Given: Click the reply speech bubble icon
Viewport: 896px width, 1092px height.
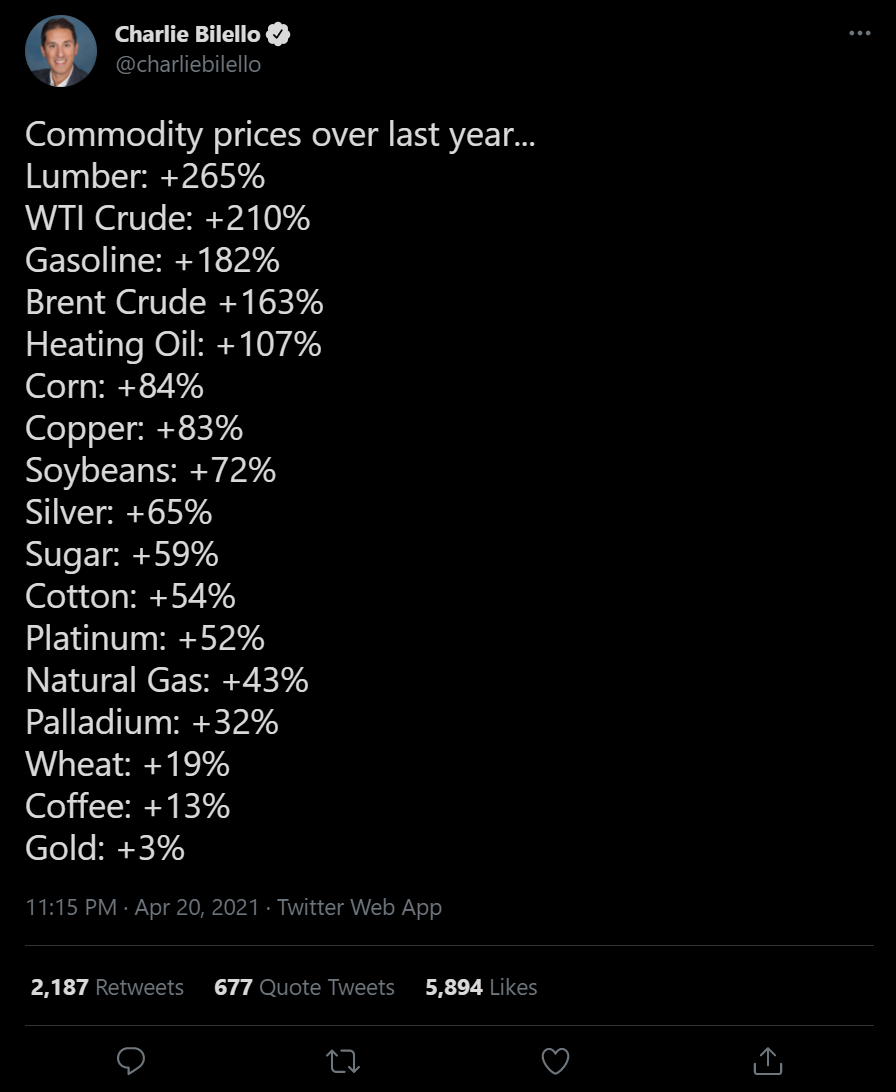Looking at the screenshot, I should [131, 1061].
